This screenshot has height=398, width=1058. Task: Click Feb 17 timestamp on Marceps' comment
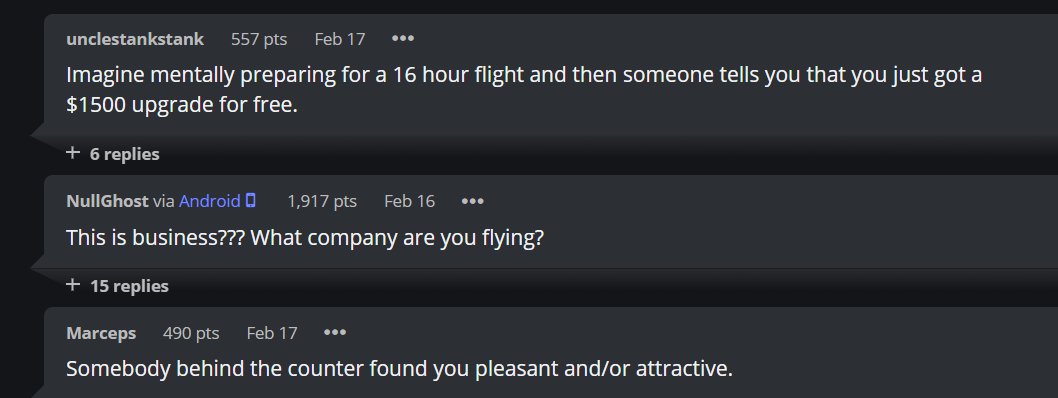point(272,333)
